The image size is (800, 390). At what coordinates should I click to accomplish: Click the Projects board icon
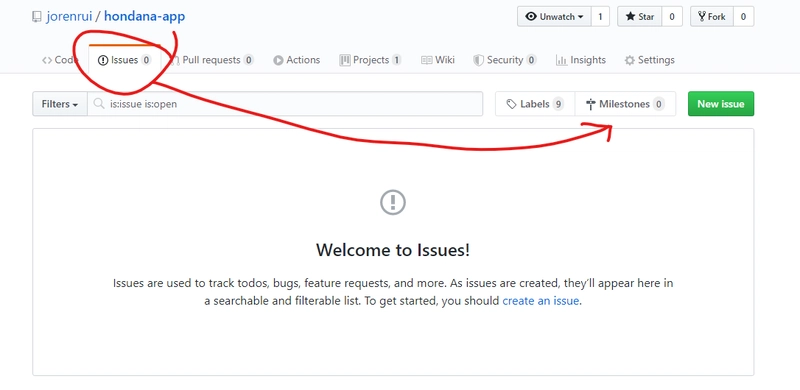pos(345,60)
